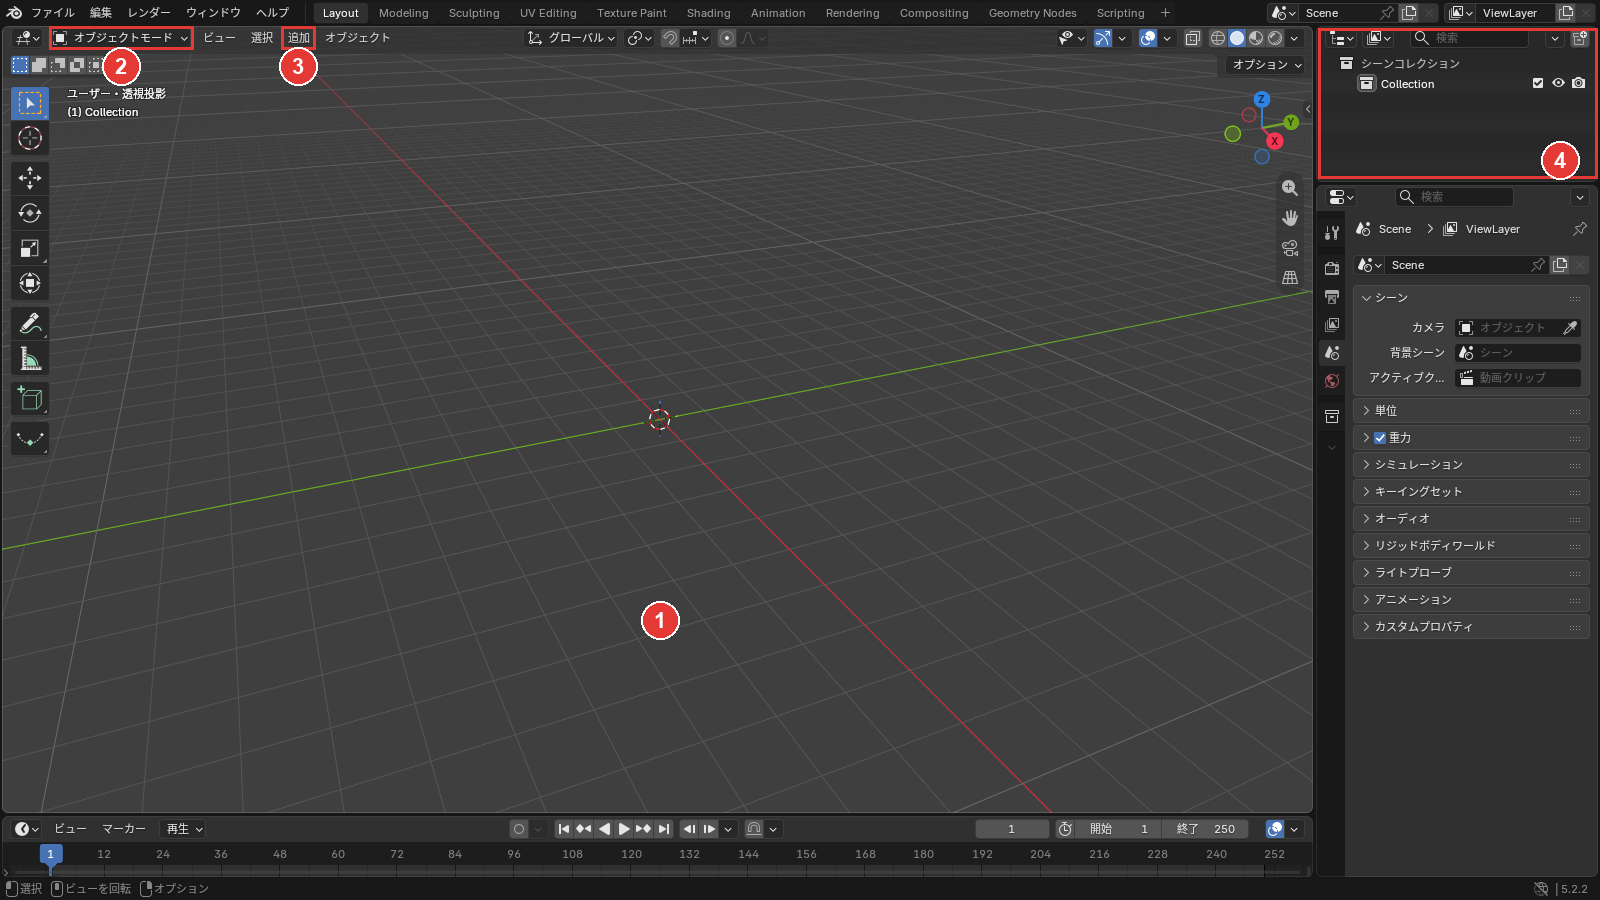Disable Collection render camera icon
Image resolution: width=1600 pixels, height=900 pixels.
(1578, 84)
